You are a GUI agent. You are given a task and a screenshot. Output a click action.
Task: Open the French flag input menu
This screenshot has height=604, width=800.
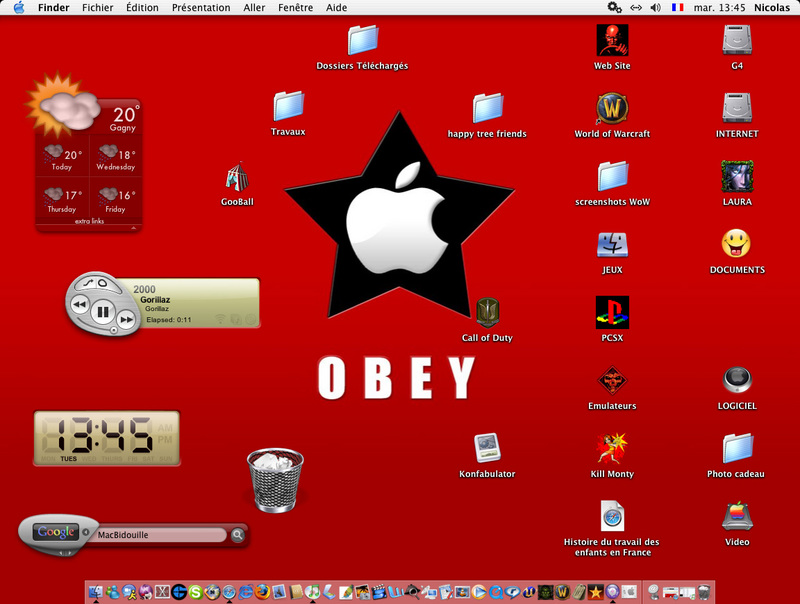(x=678, y=8)
